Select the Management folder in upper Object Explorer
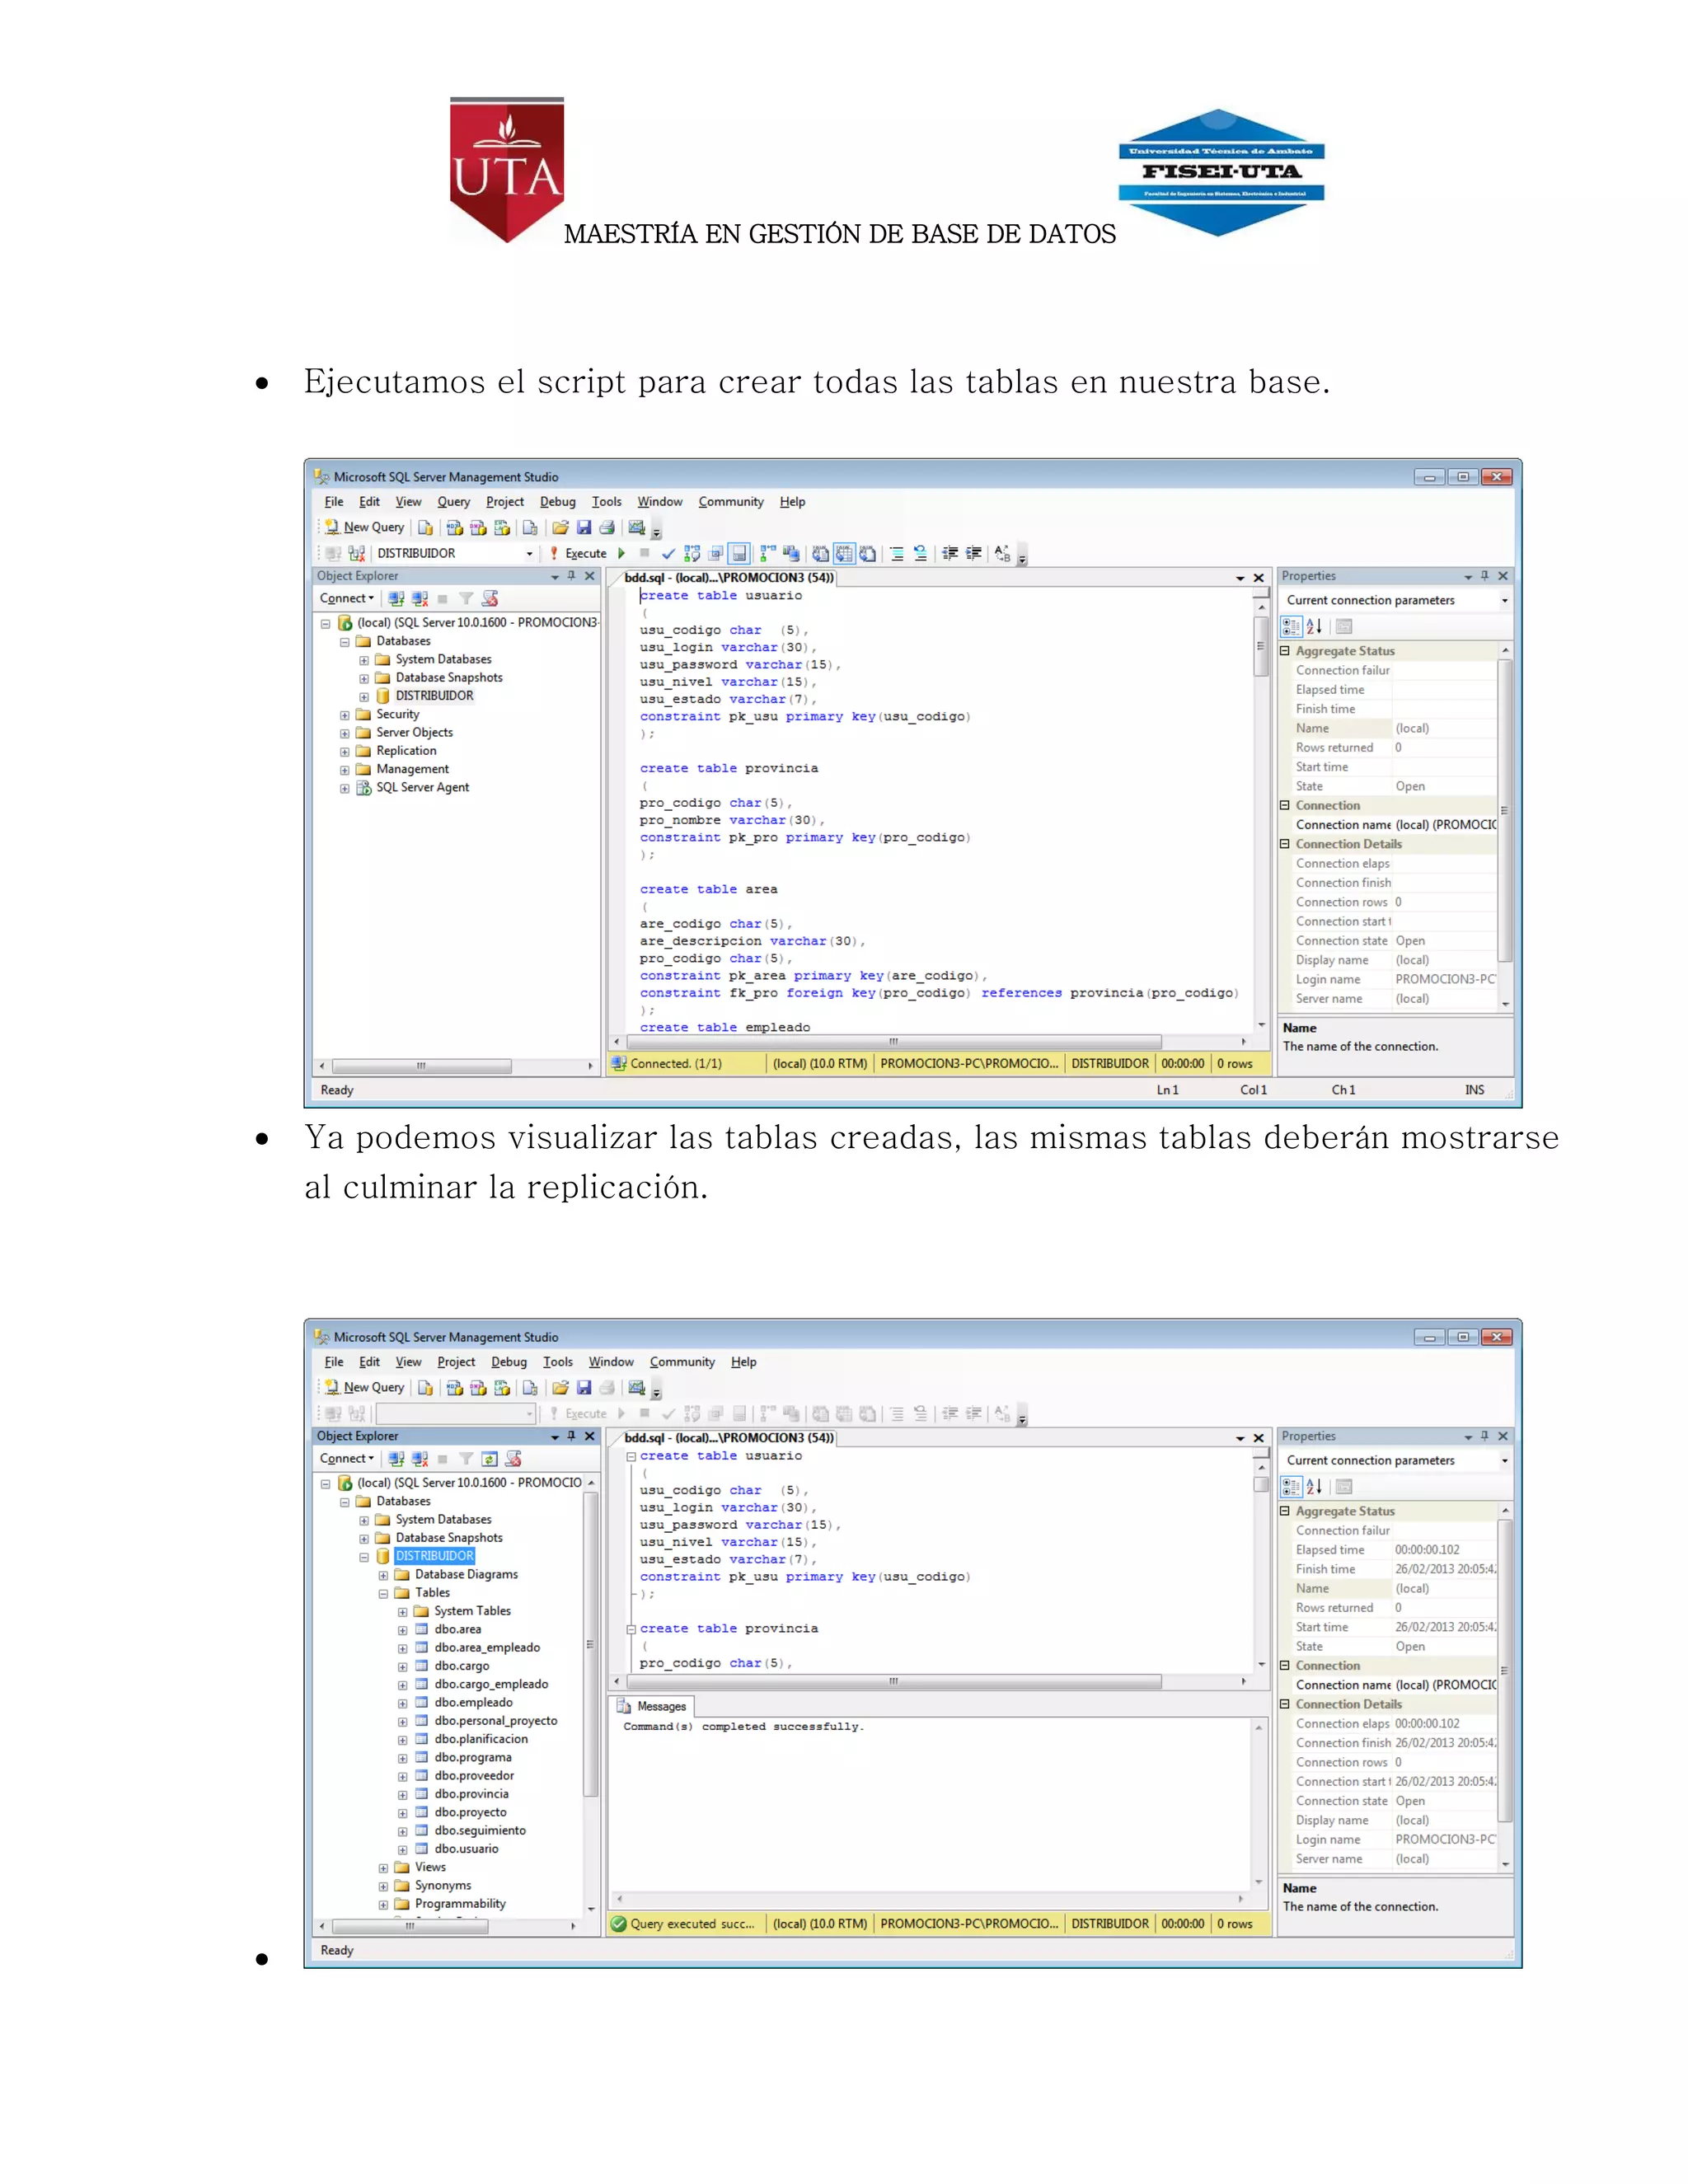The width and height of the screenshot is (1688, 2184). (x=412, y=769)
